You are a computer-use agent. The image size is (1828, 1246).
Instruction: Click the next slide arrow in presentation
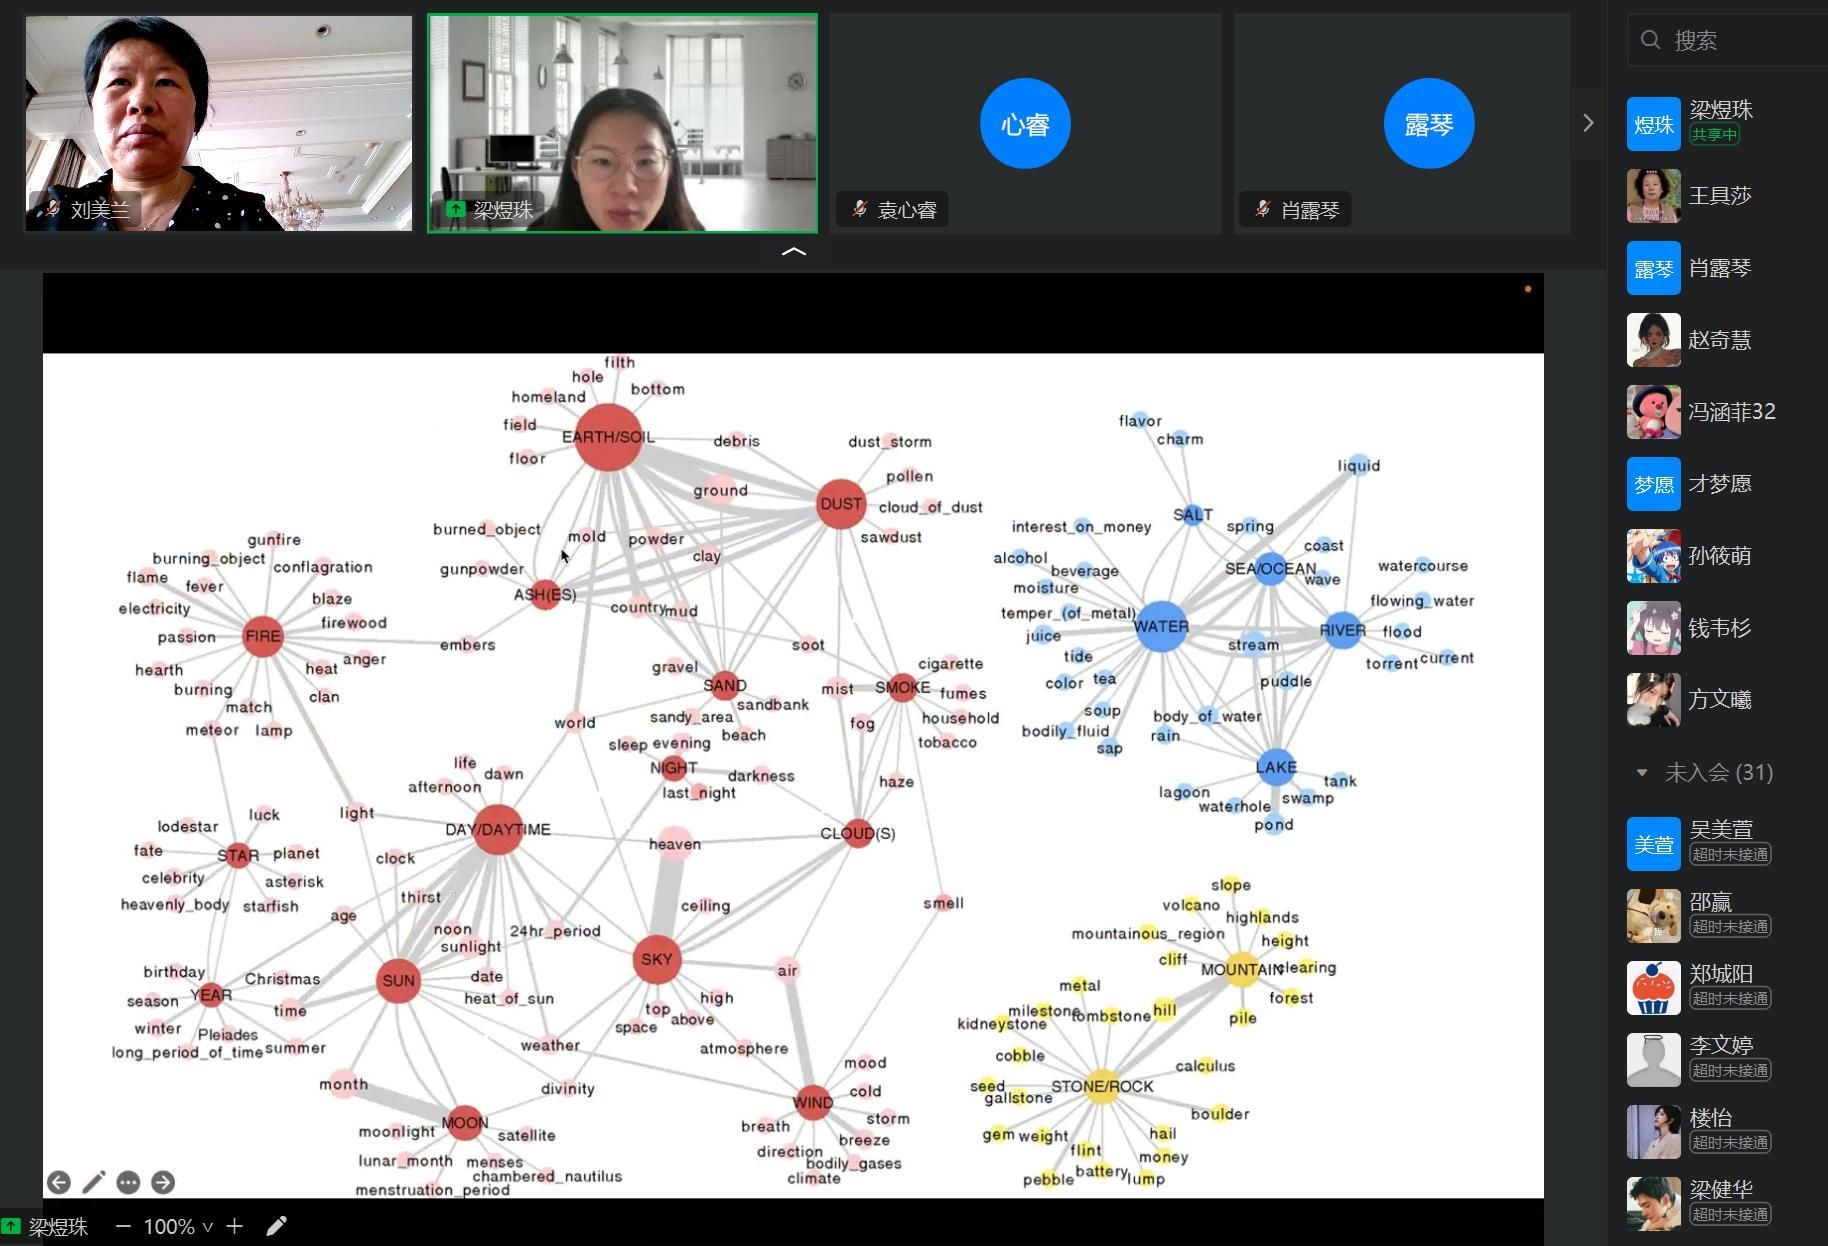163,1183
